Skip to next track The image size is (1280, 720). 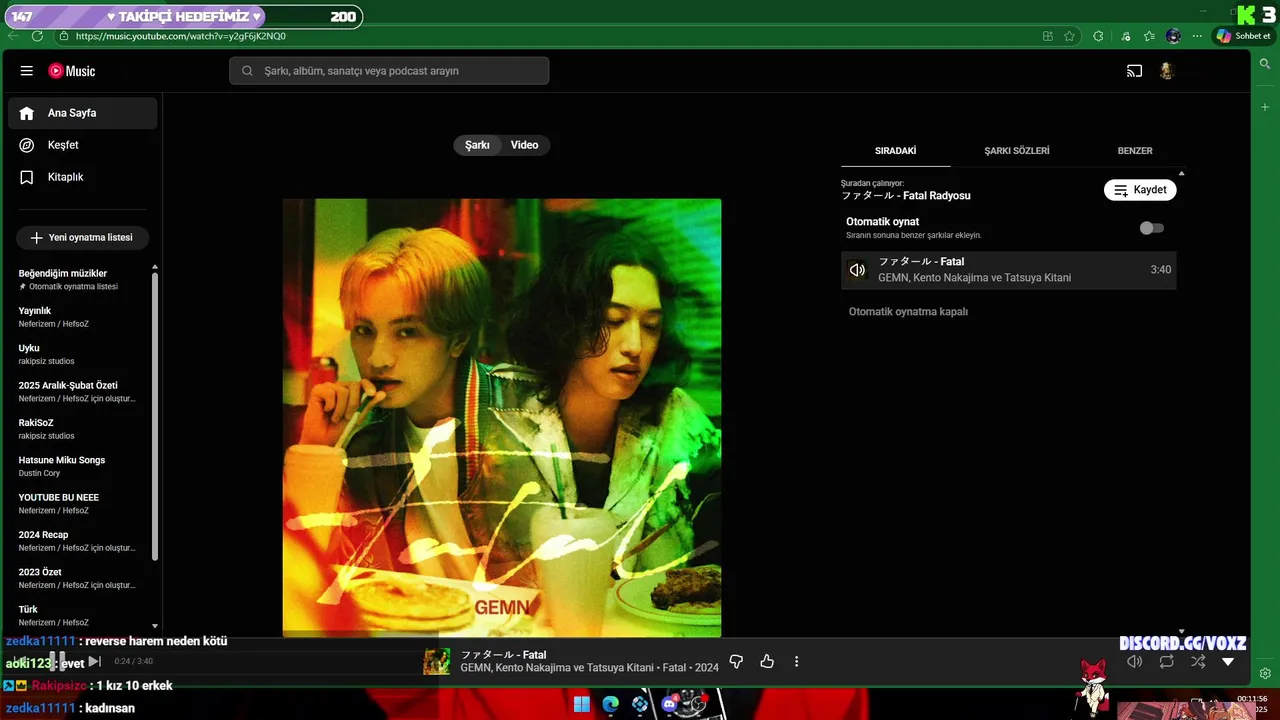click(x=94, y=661)
